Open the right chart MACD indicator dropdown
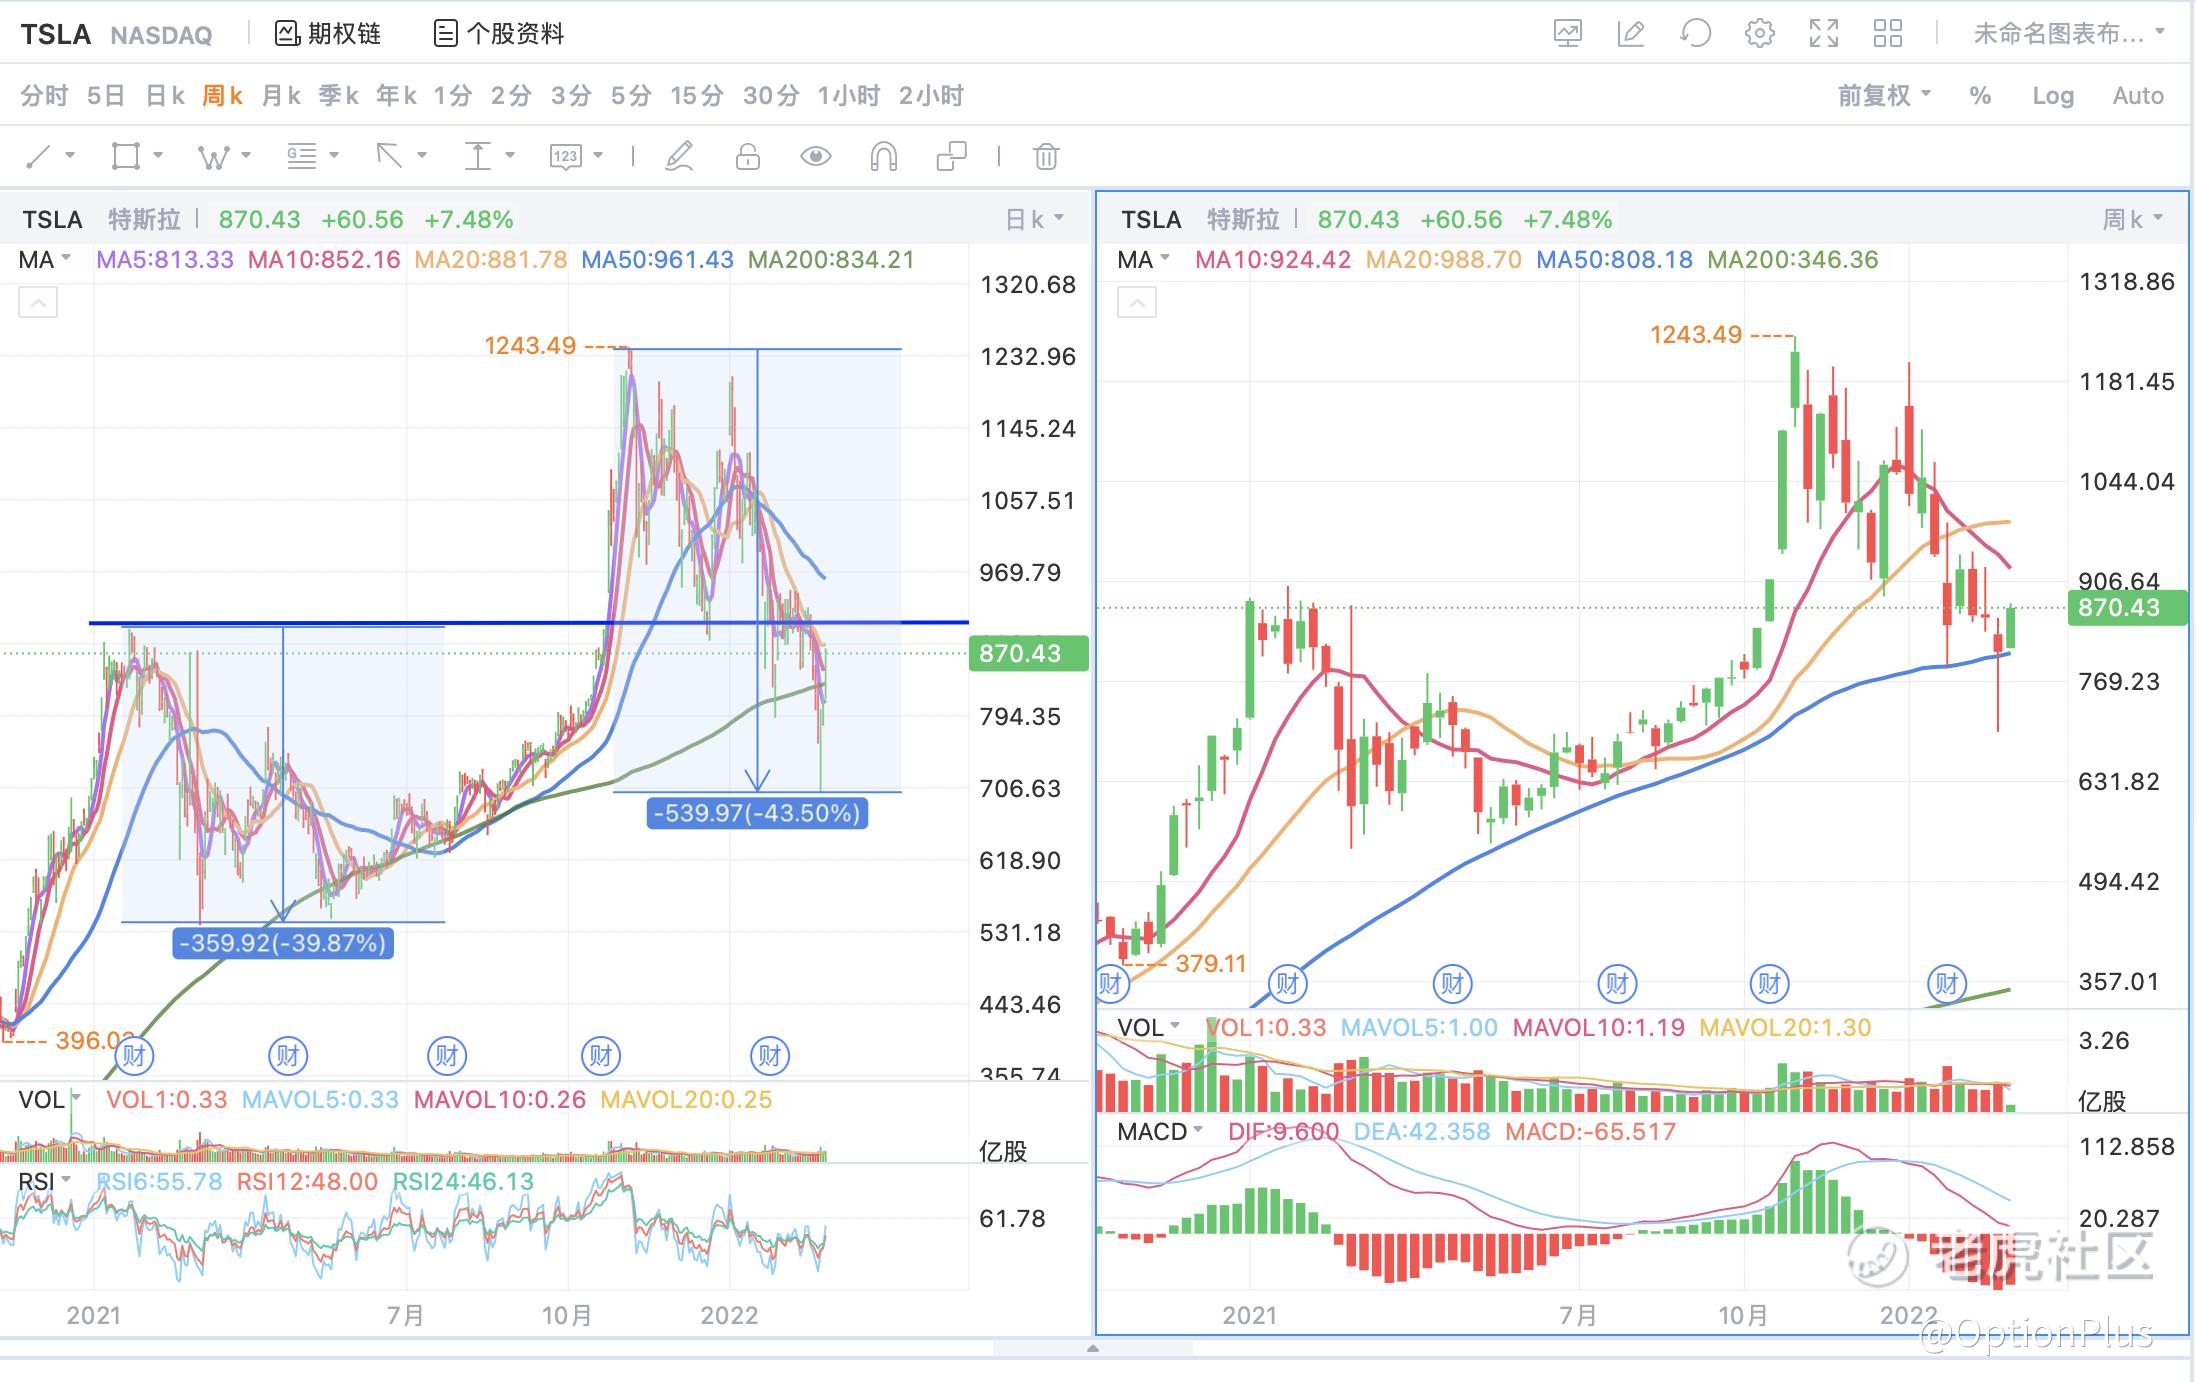 point(1160,1132)
